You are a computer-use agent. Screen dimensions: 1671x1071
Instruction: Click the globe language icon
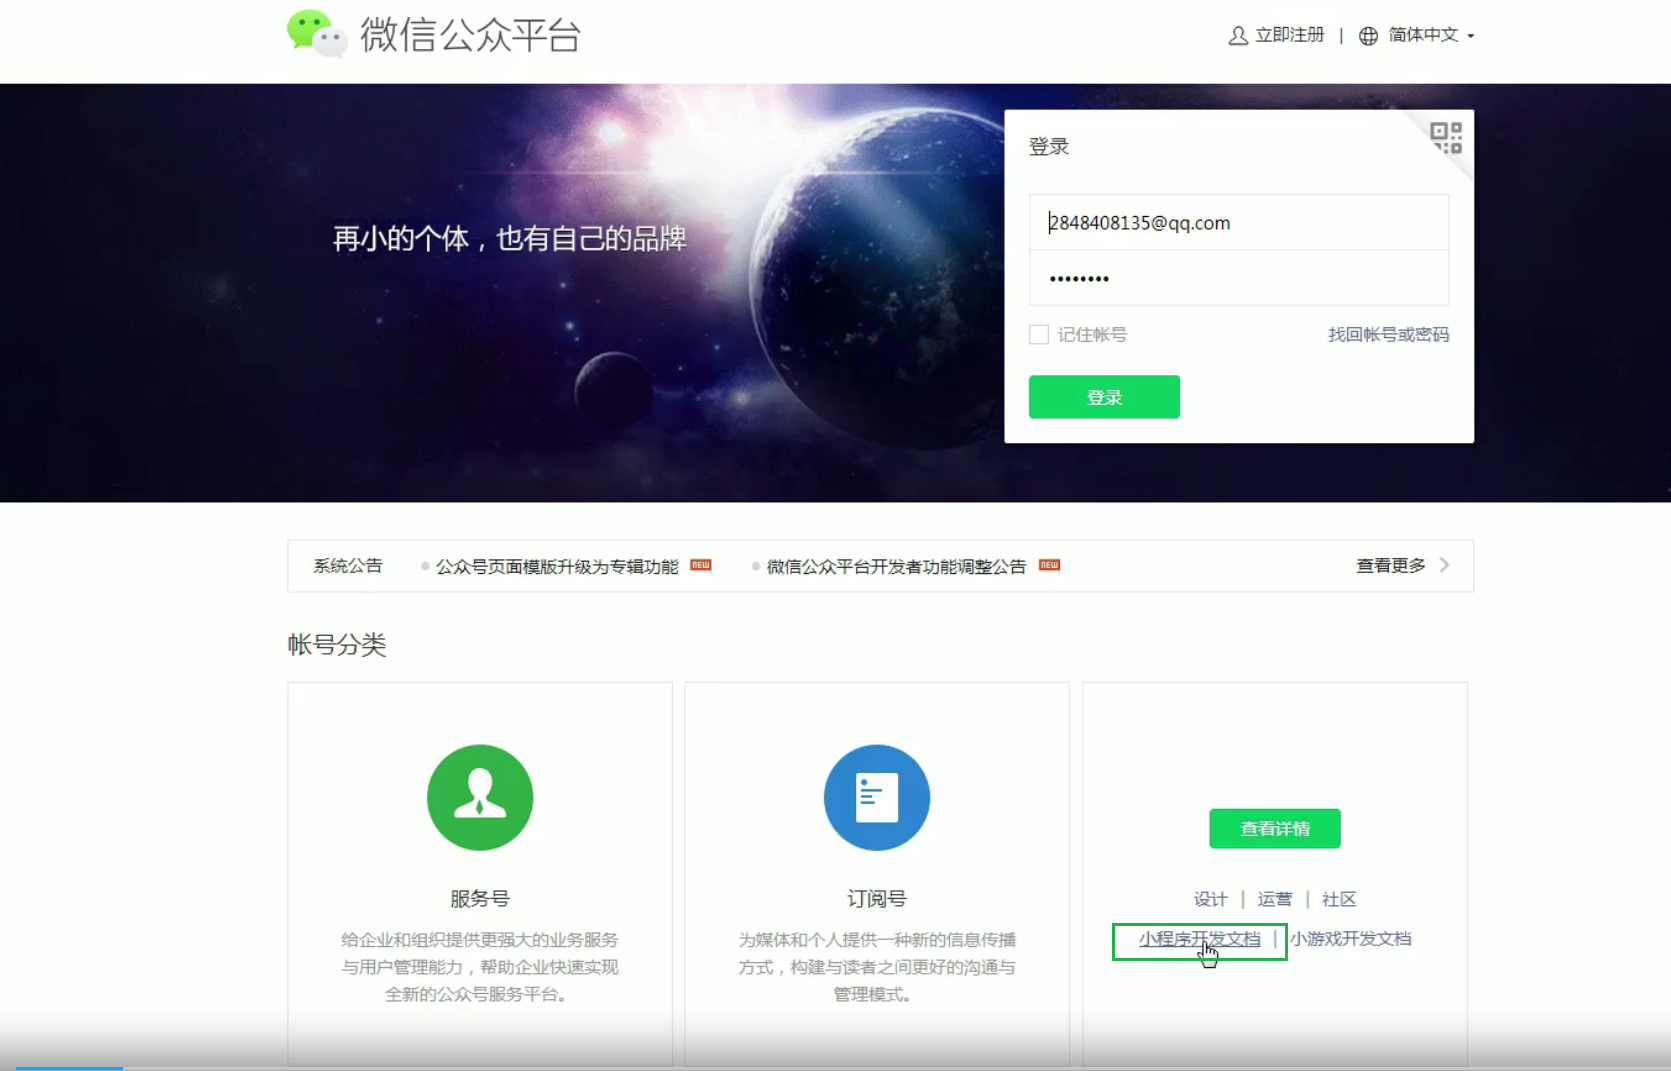1368,36
